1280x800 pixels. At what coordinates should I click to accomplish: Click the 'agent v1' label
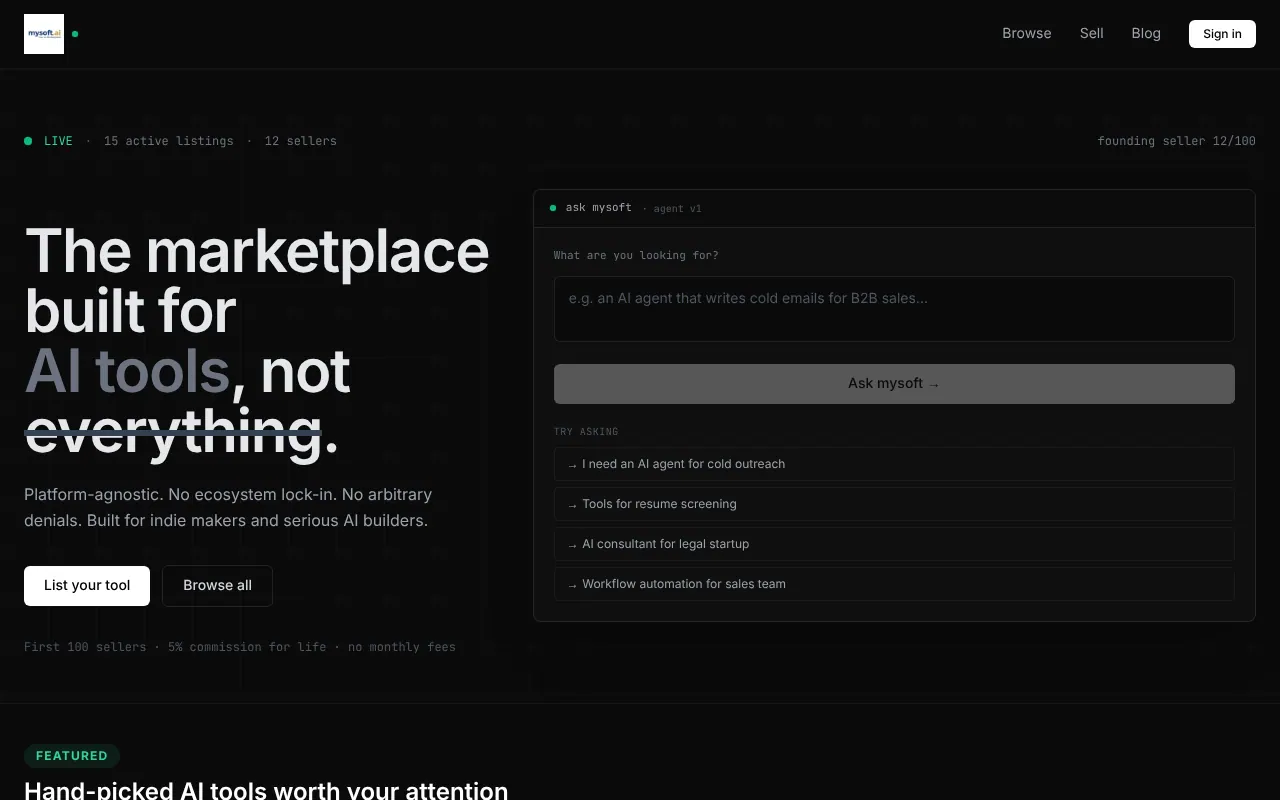coord(678,209)
